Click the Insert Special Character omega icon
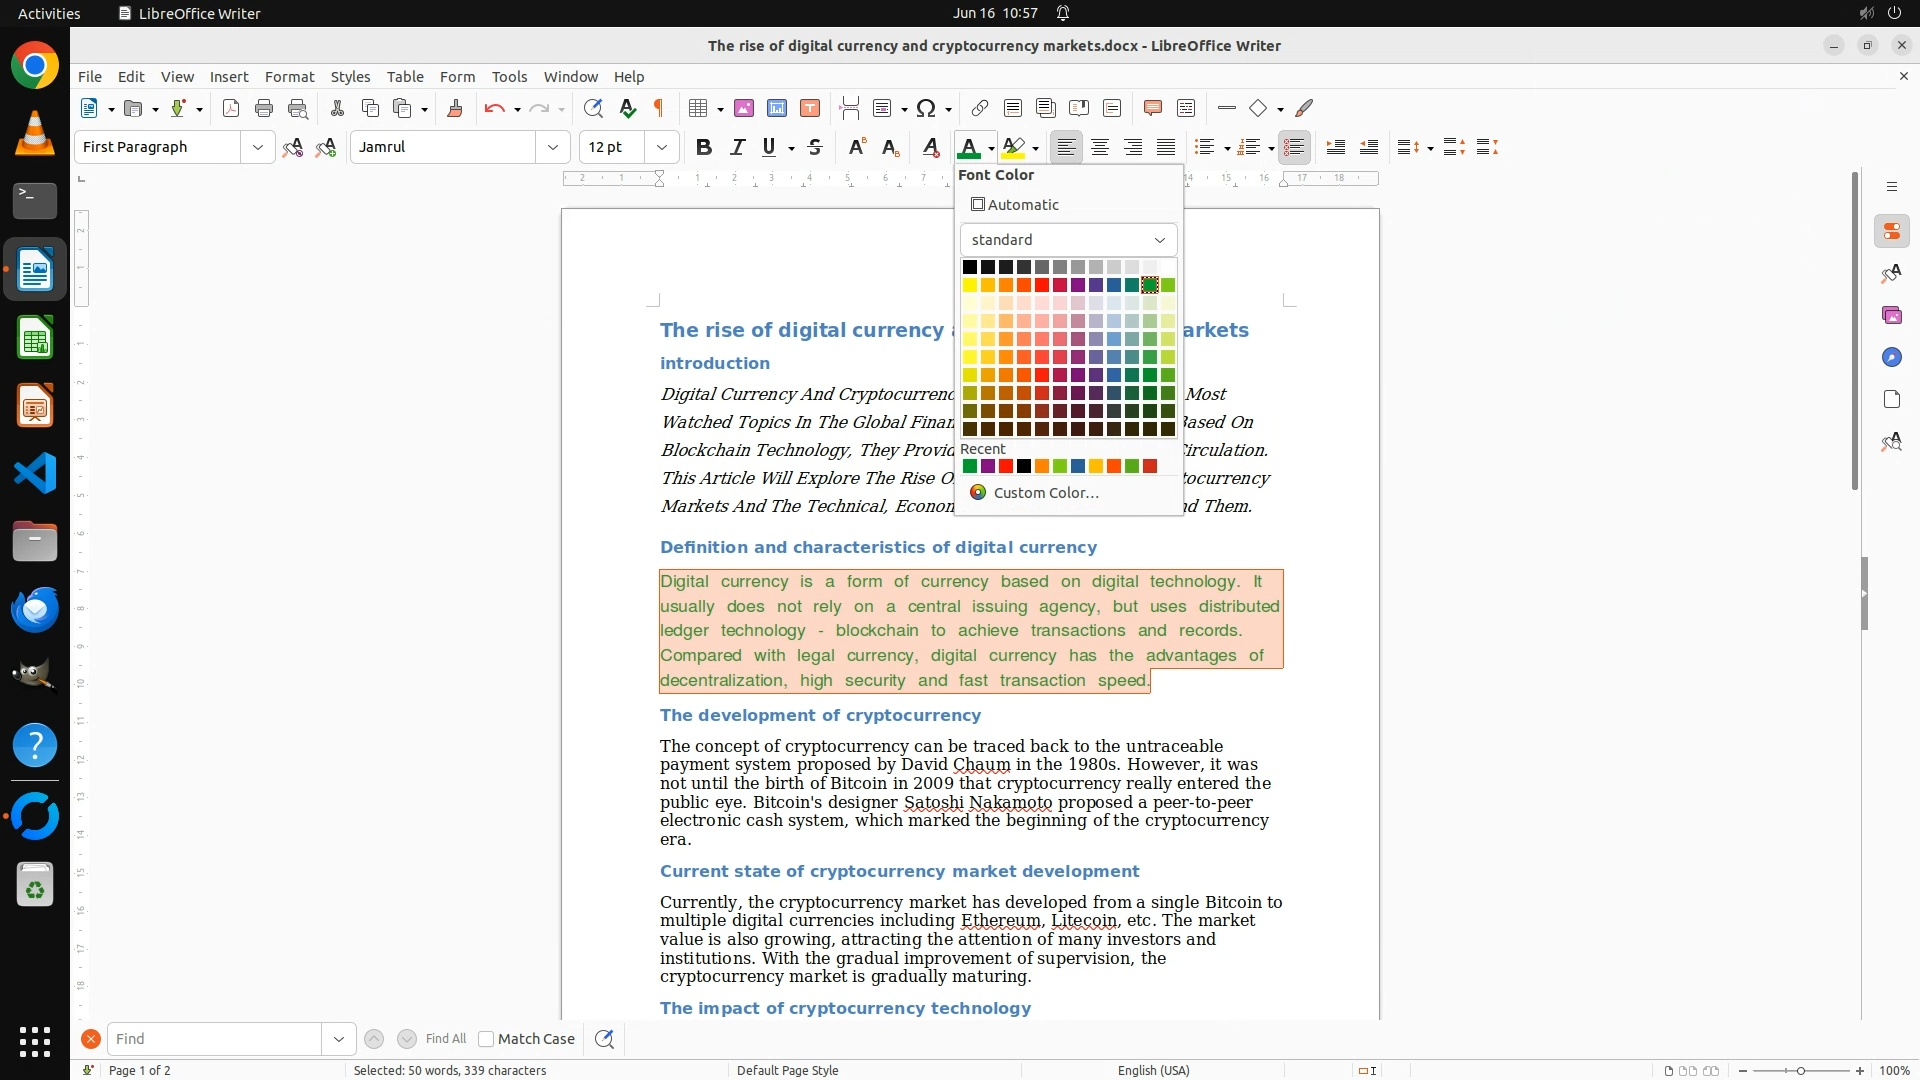The image size is (1920, 1080). click(x=926, y=108)
